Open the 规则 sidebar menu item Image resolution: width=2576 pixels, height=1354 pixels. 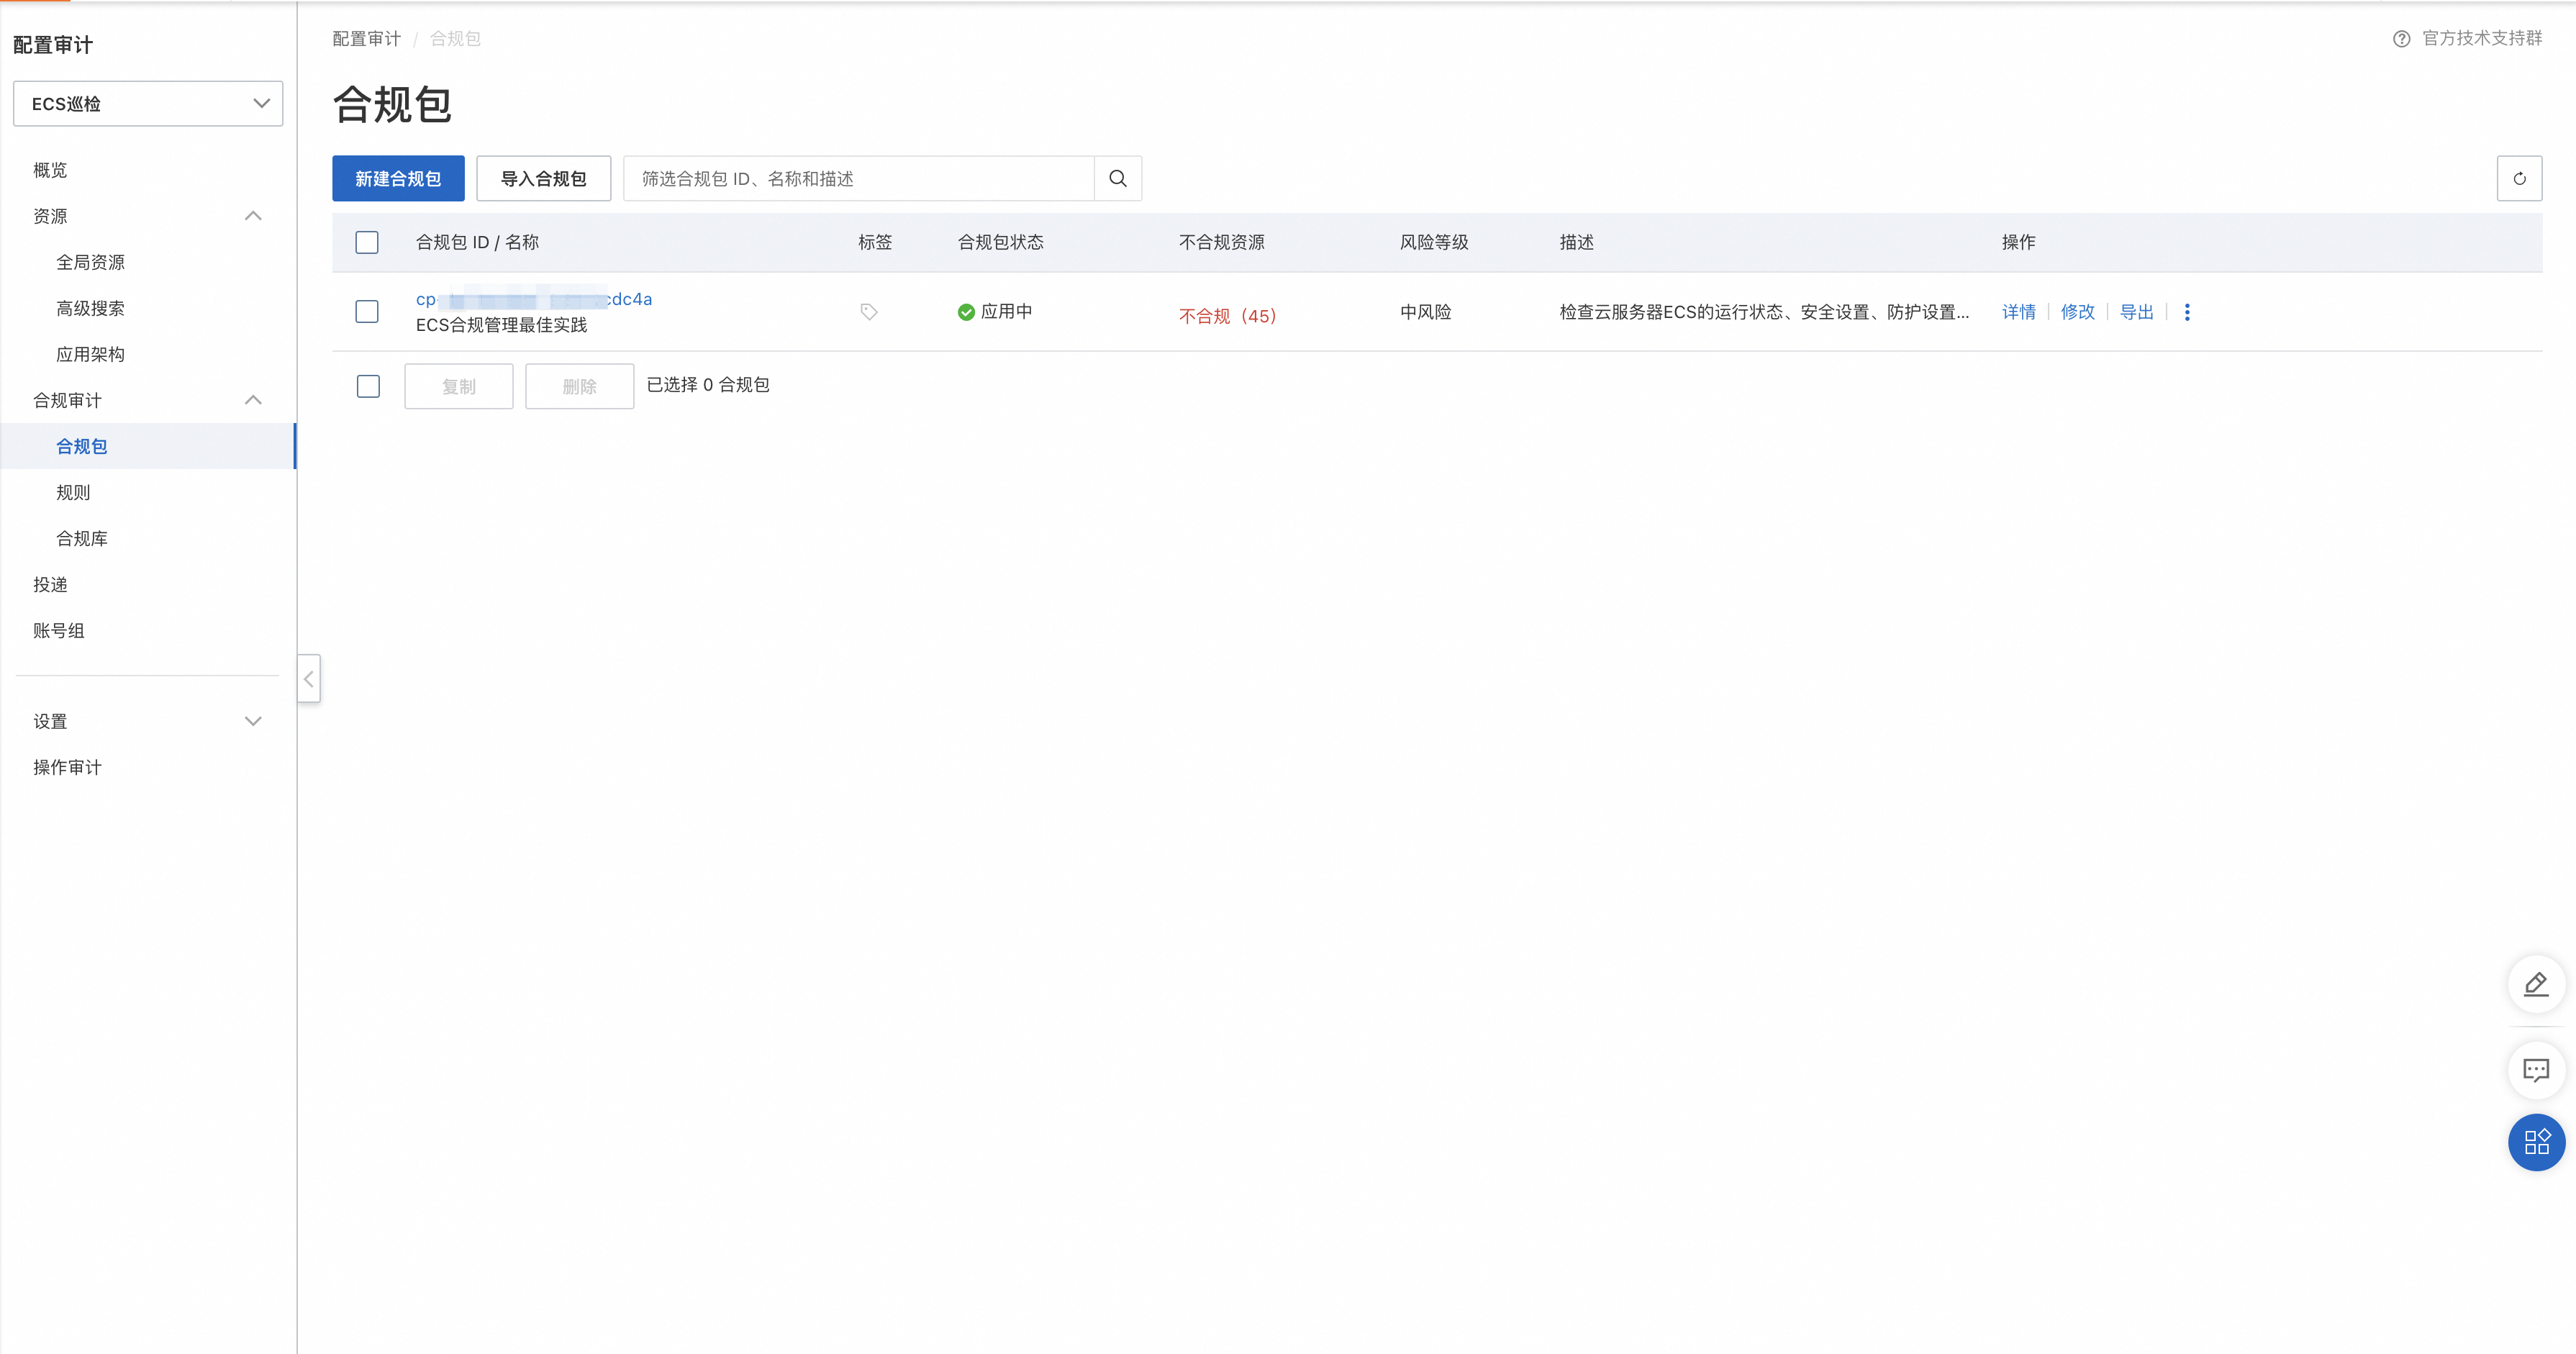73,492
